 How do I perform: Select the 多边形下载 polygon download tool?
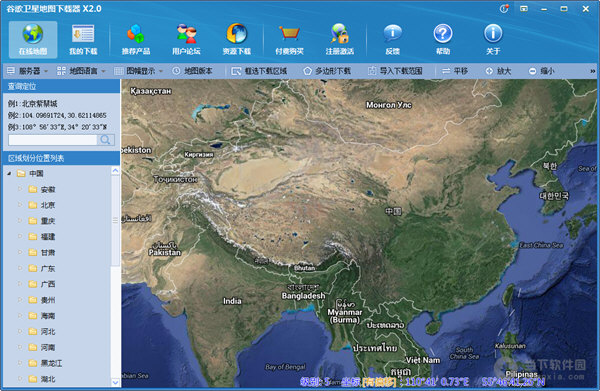[327, 71]
